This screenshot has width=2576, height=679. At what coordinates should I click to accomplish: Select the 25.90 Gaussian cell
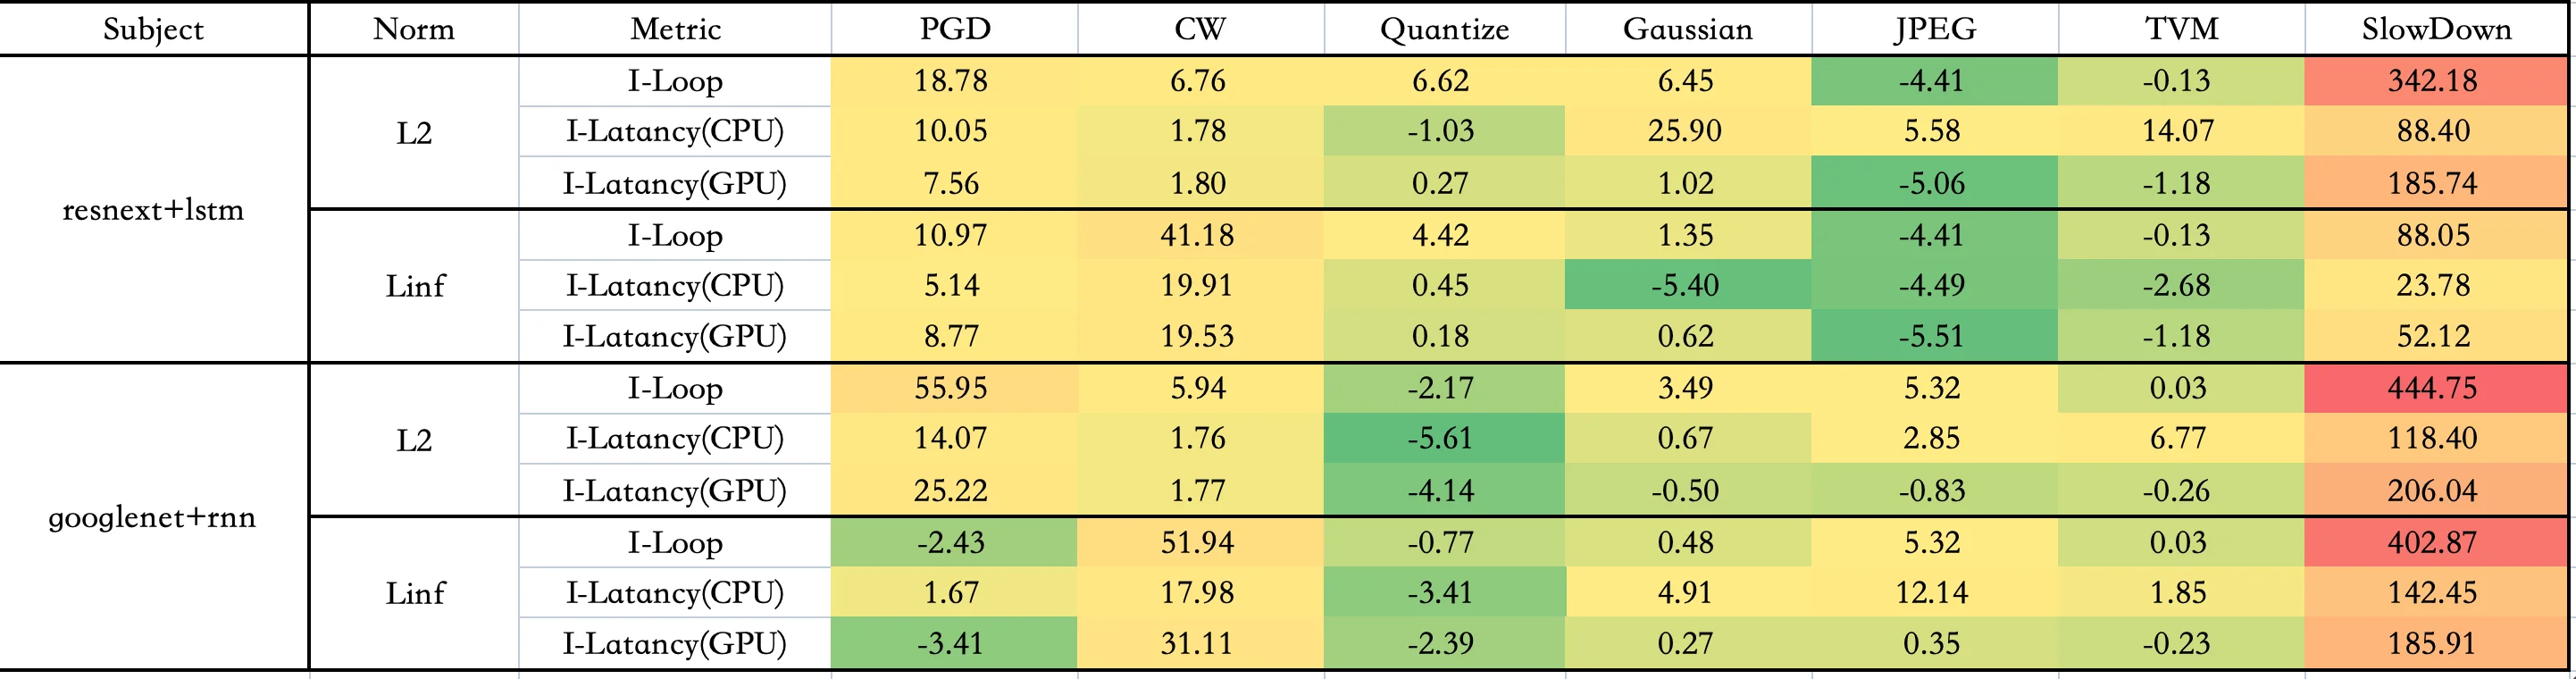tap(1685, 131)
